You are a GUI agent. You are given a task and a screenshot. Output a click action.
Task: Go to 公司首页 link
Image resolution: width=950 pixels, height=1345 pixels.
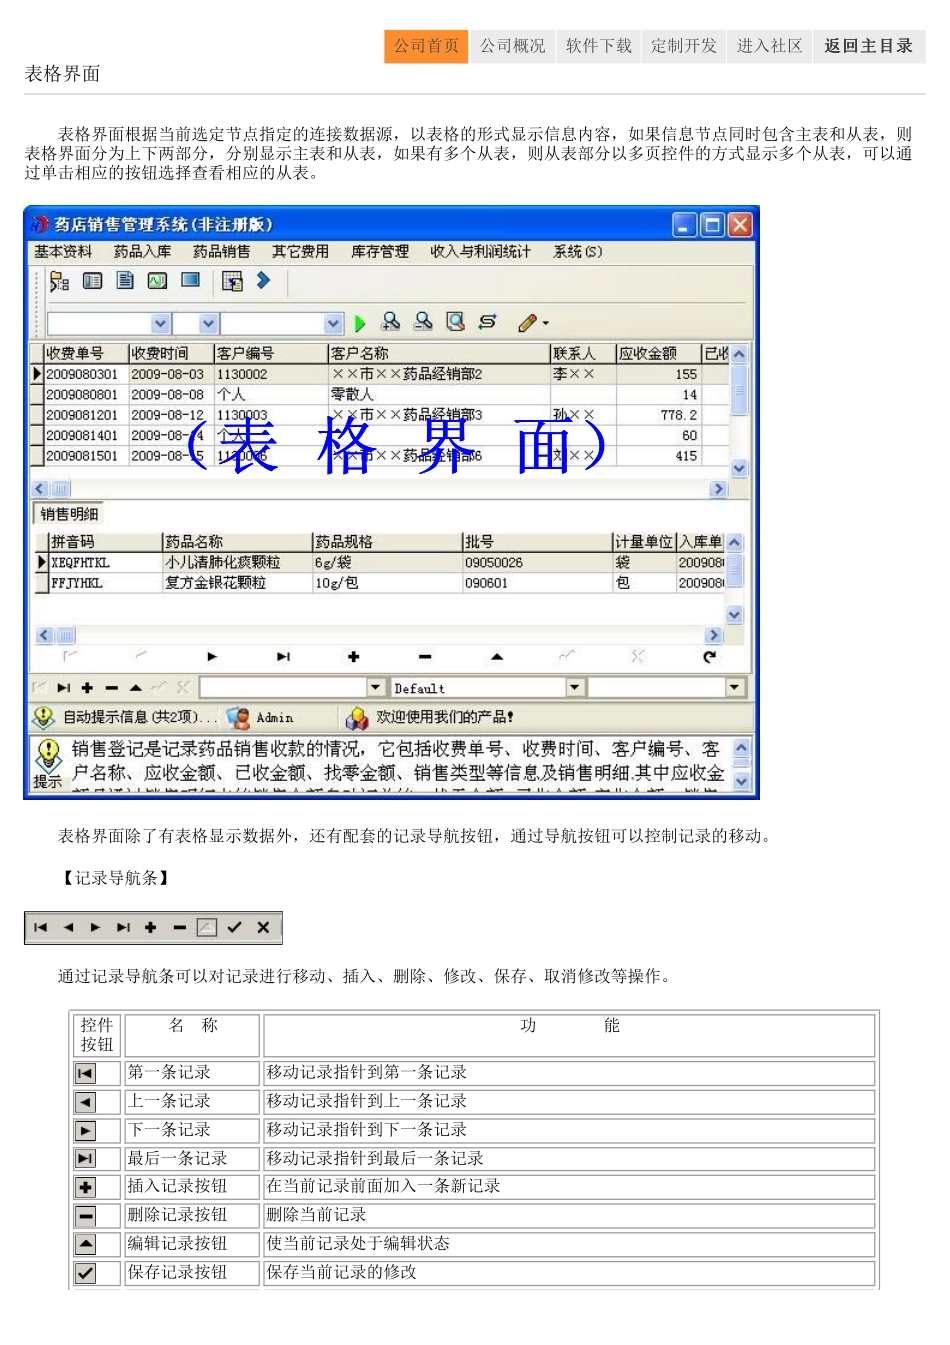coord(426,46)
